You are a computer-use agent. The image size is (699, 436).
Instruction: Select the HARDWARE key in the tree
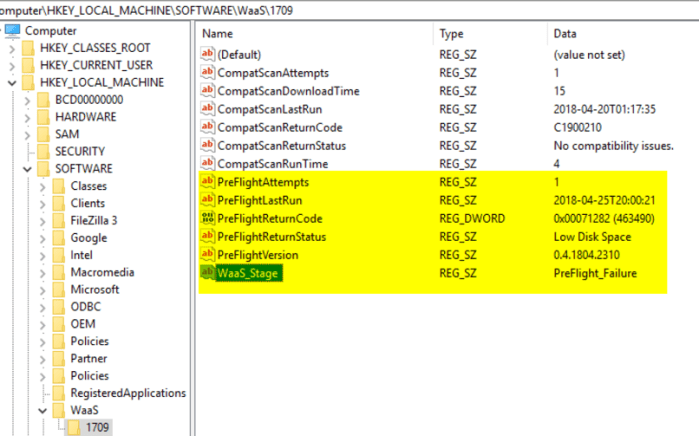(85, 117)
